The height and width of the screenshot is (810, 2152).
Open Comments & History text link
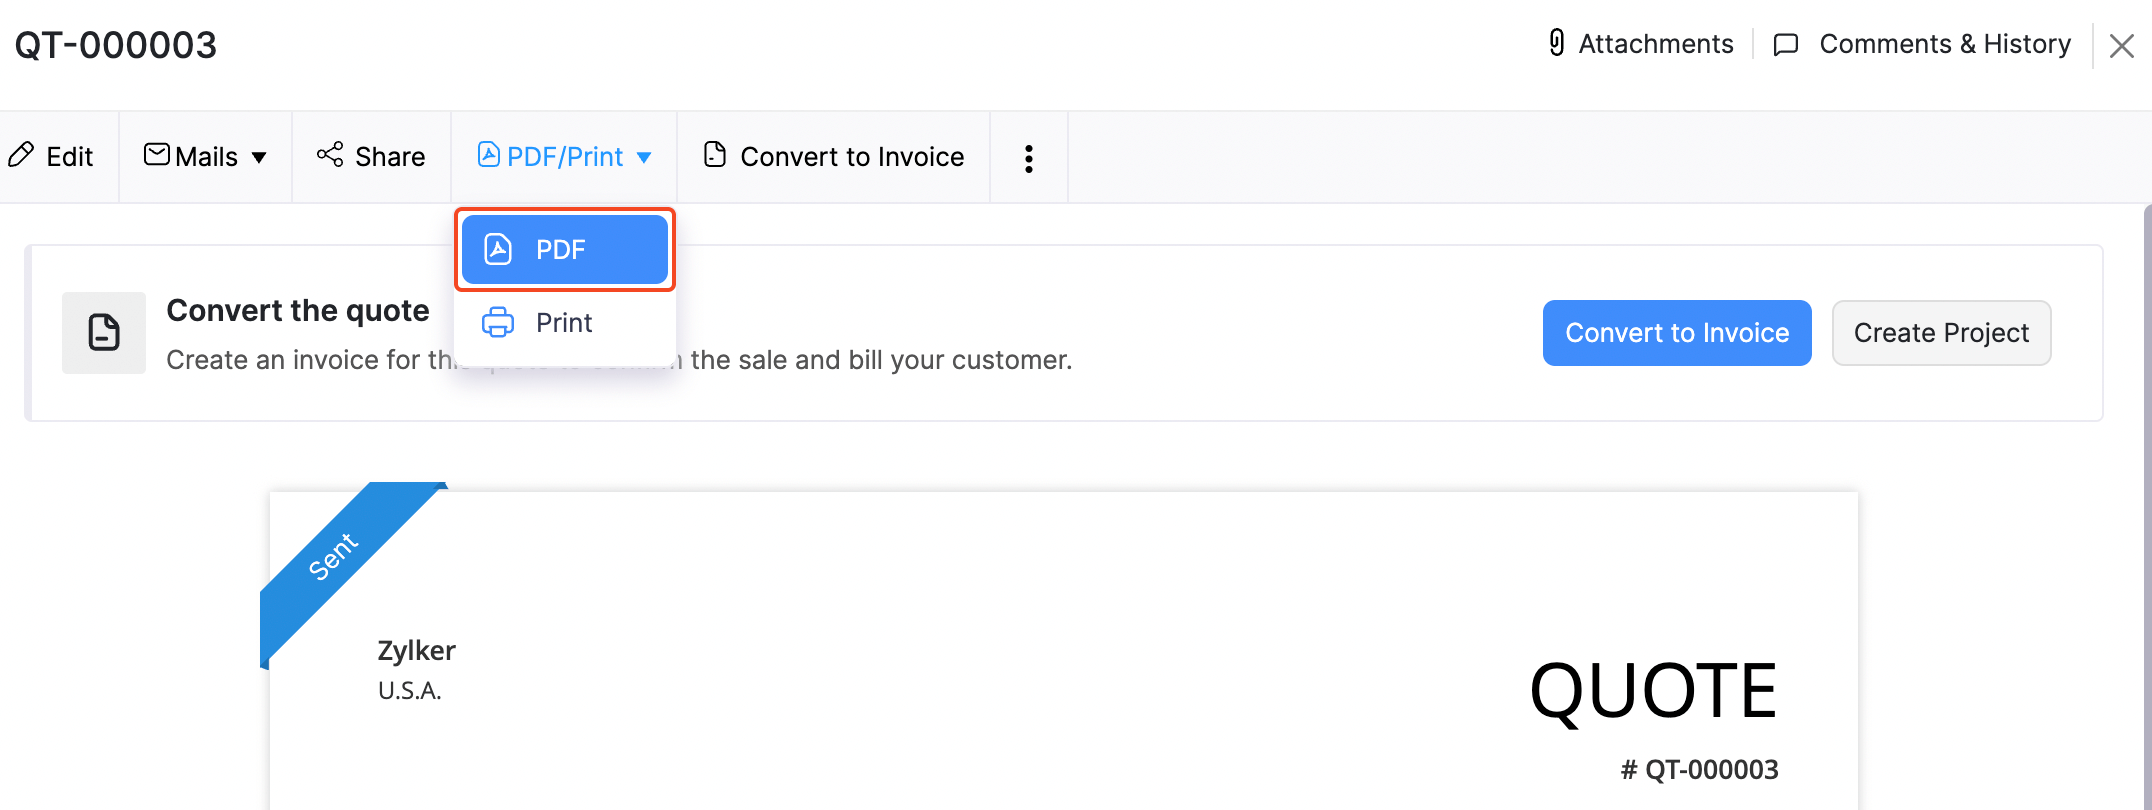[x=1944, y=44]
